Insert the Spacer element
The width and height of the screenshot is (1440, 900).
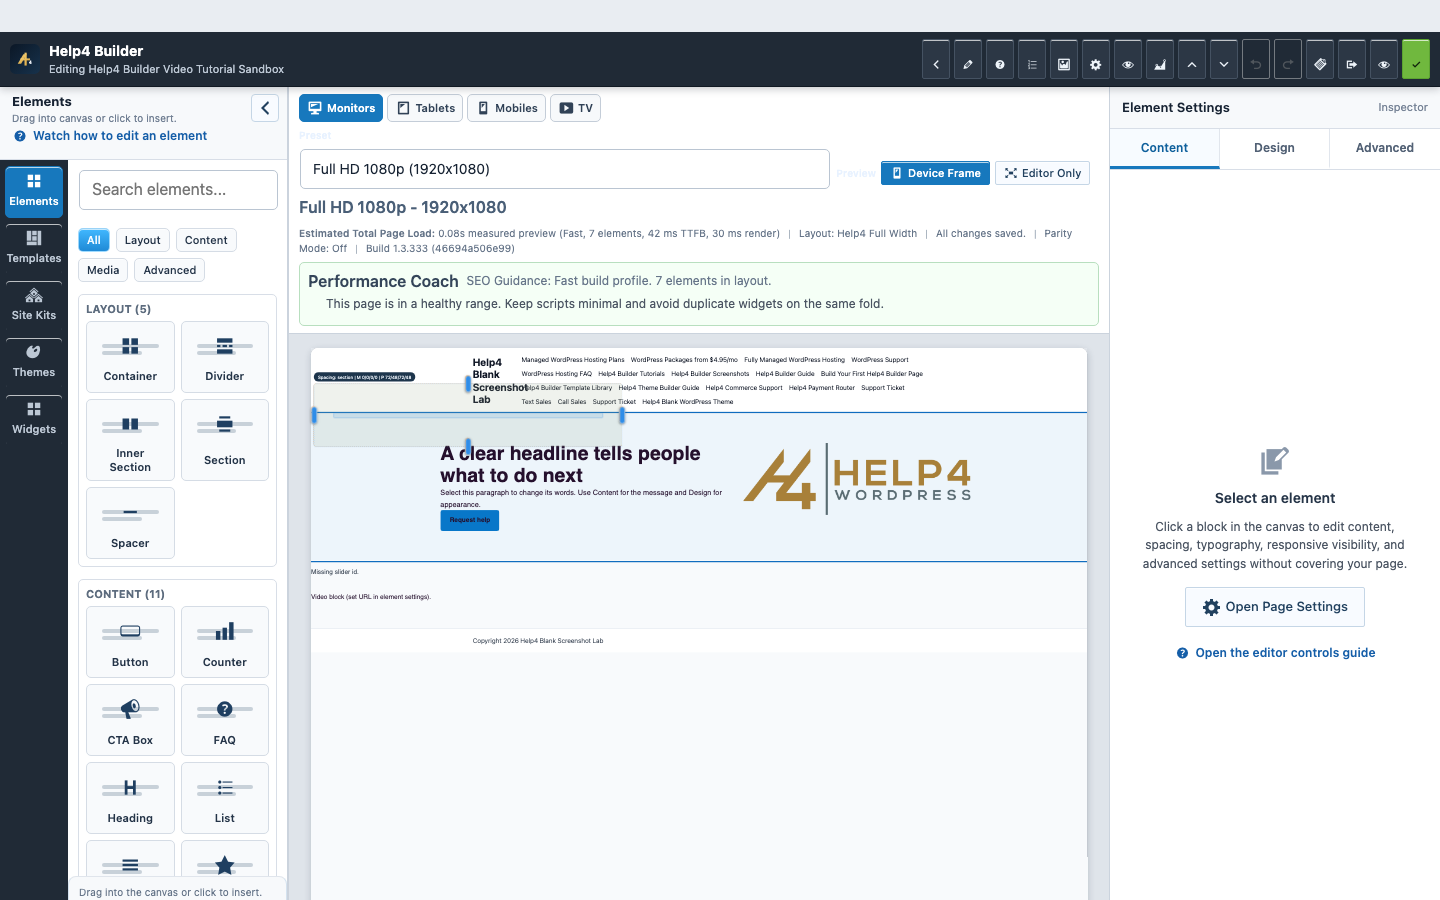[x=131, y=523]
